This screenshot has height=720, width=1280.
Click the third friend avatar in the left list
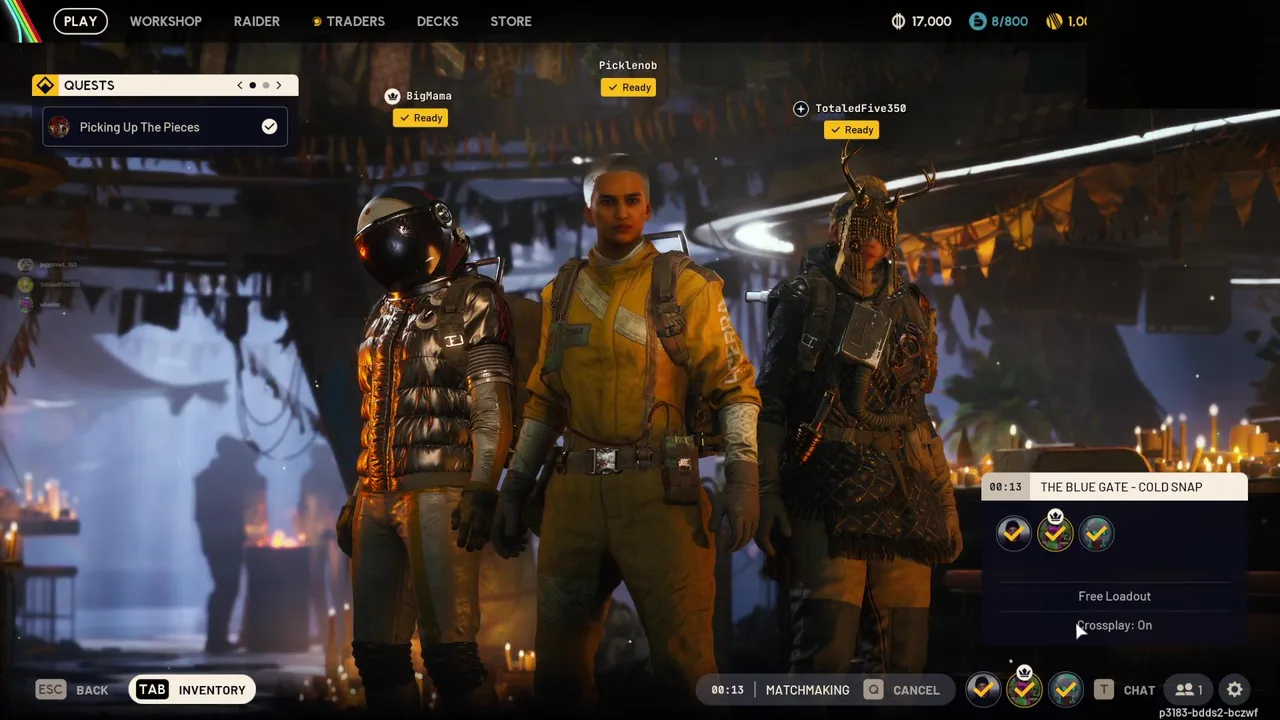25,304
